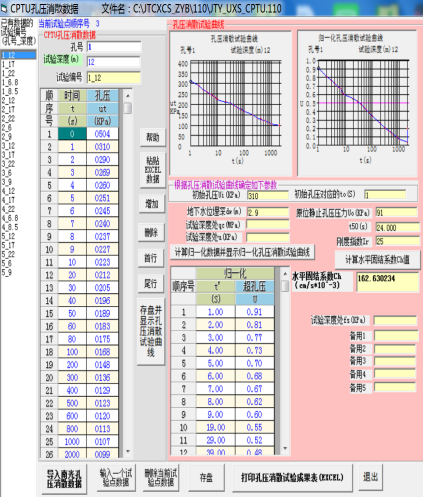The height and width of the screenshot is (497, 424).
Task: Jump to first row via 首行
Action: (151, 258)
